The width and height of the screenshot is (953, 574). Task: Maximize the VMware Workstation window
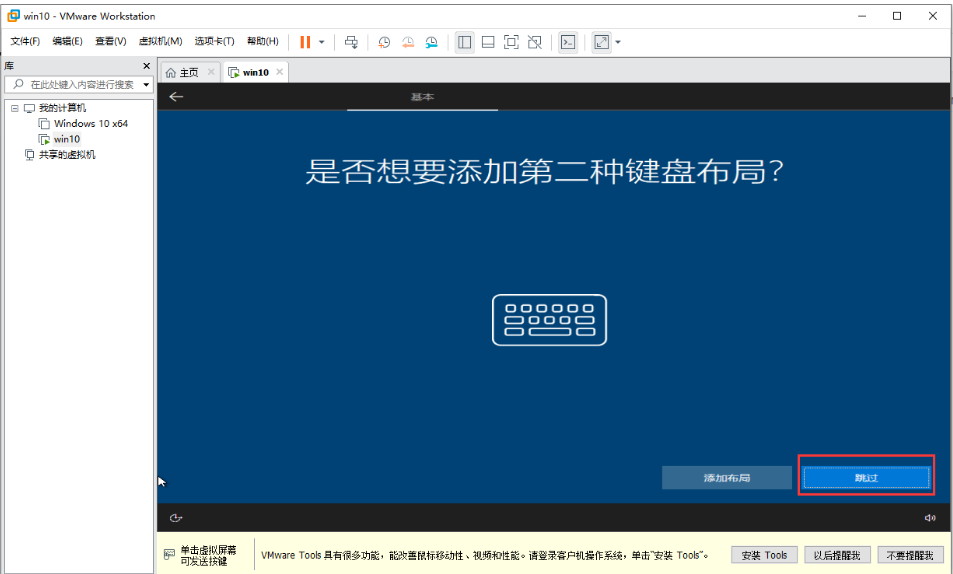pos(897,16)
